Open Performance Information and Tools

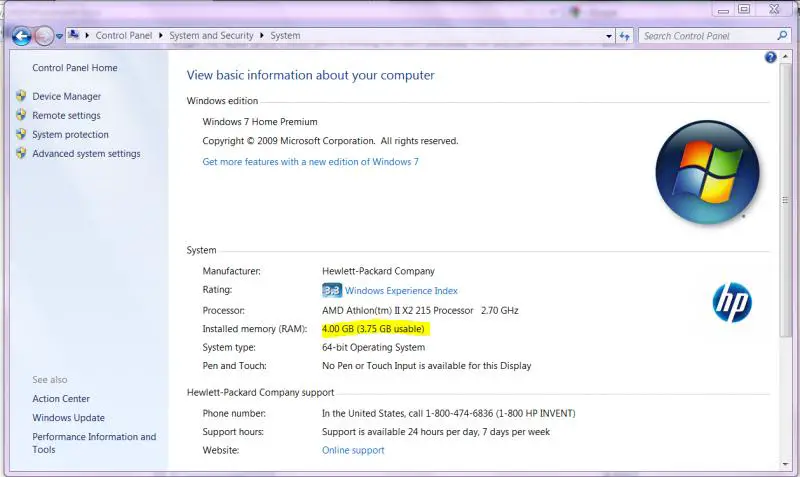coord(94,443)
